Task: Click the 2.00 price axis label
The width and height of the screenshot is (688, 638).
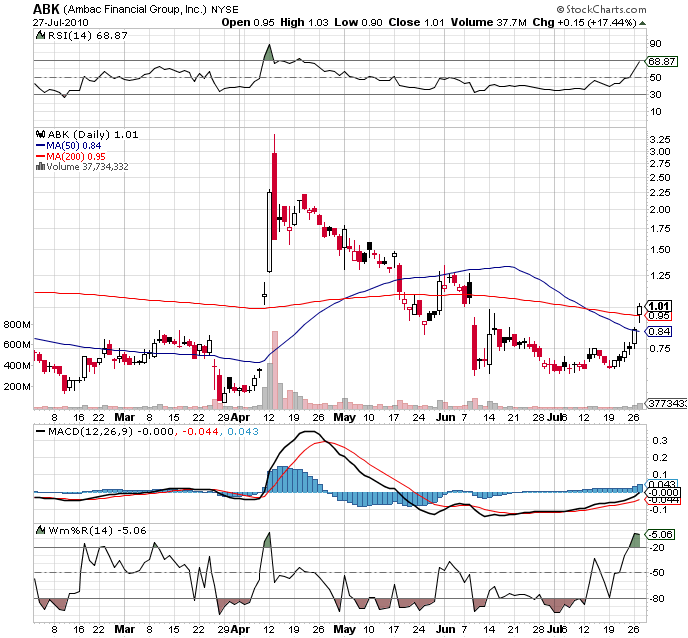Action: point(660,209)
